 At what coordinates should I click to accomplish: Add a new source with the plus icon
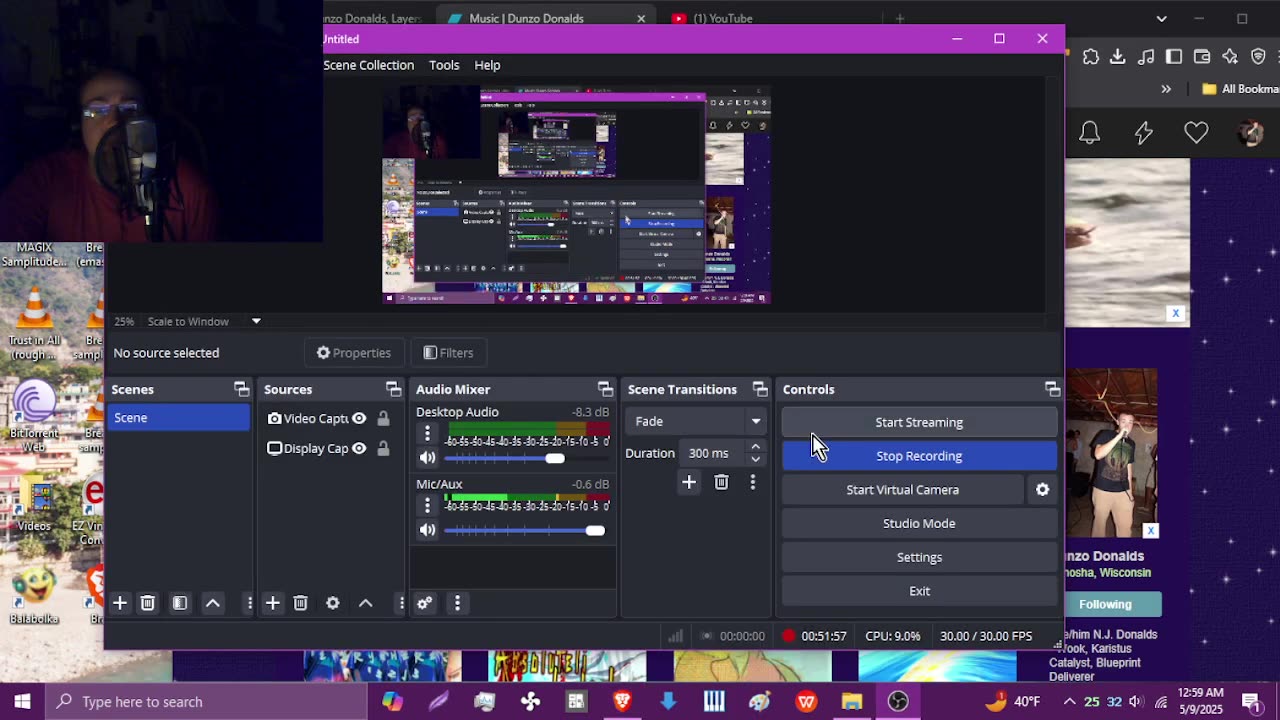[x=272, y=603]
